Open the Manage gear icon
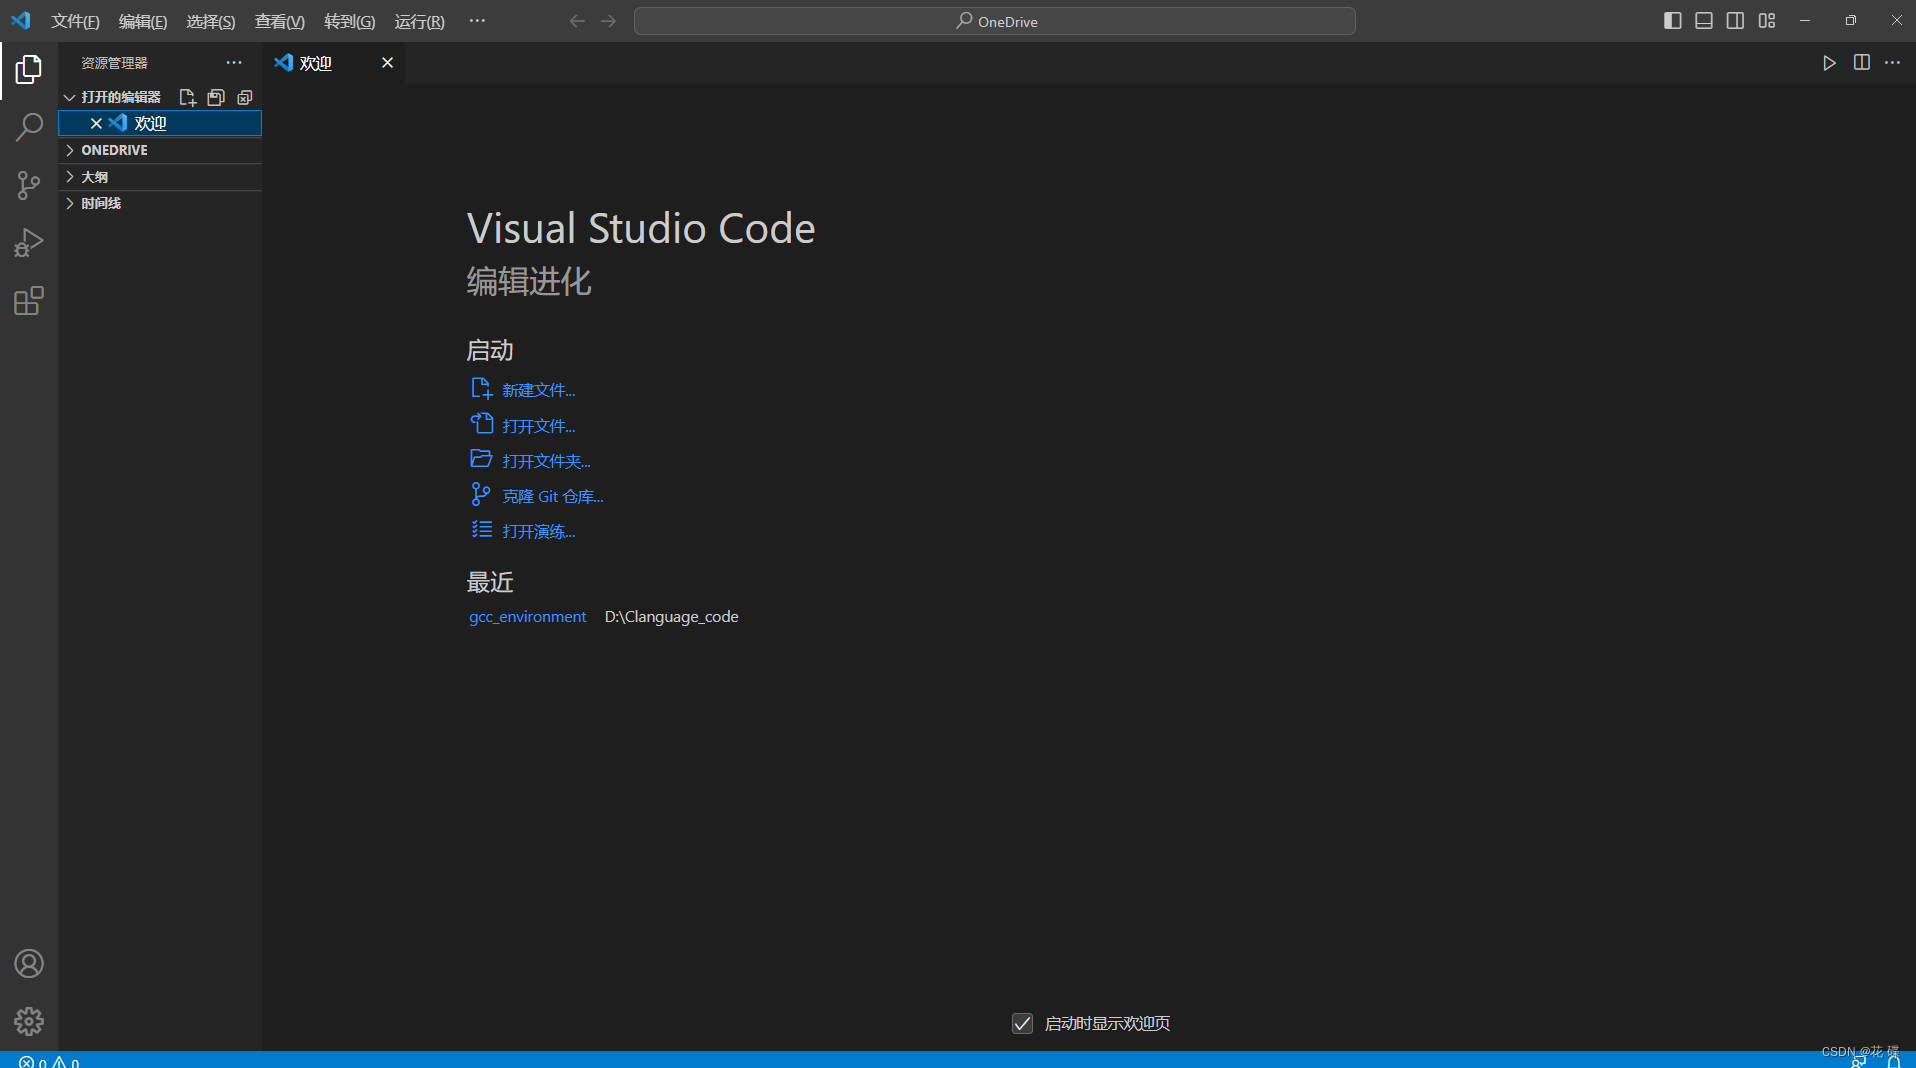1916x1068 pixels. click(29, 1021)
